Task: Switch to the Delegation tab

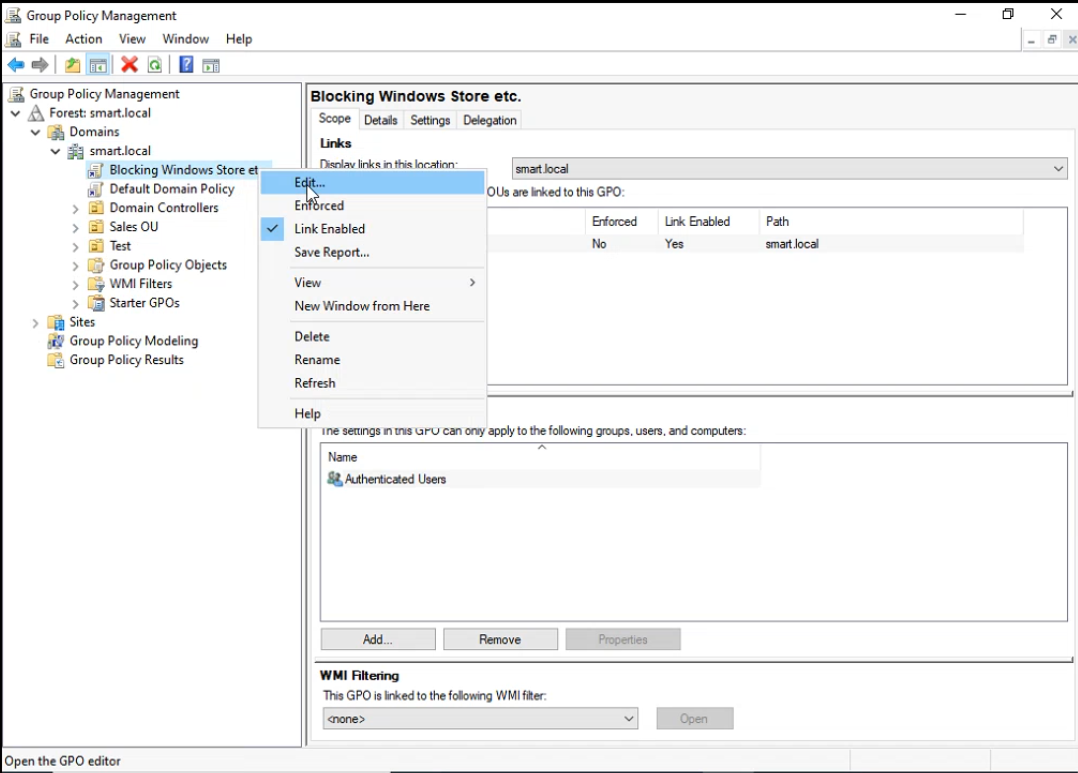Action: [x=490, y=120]
